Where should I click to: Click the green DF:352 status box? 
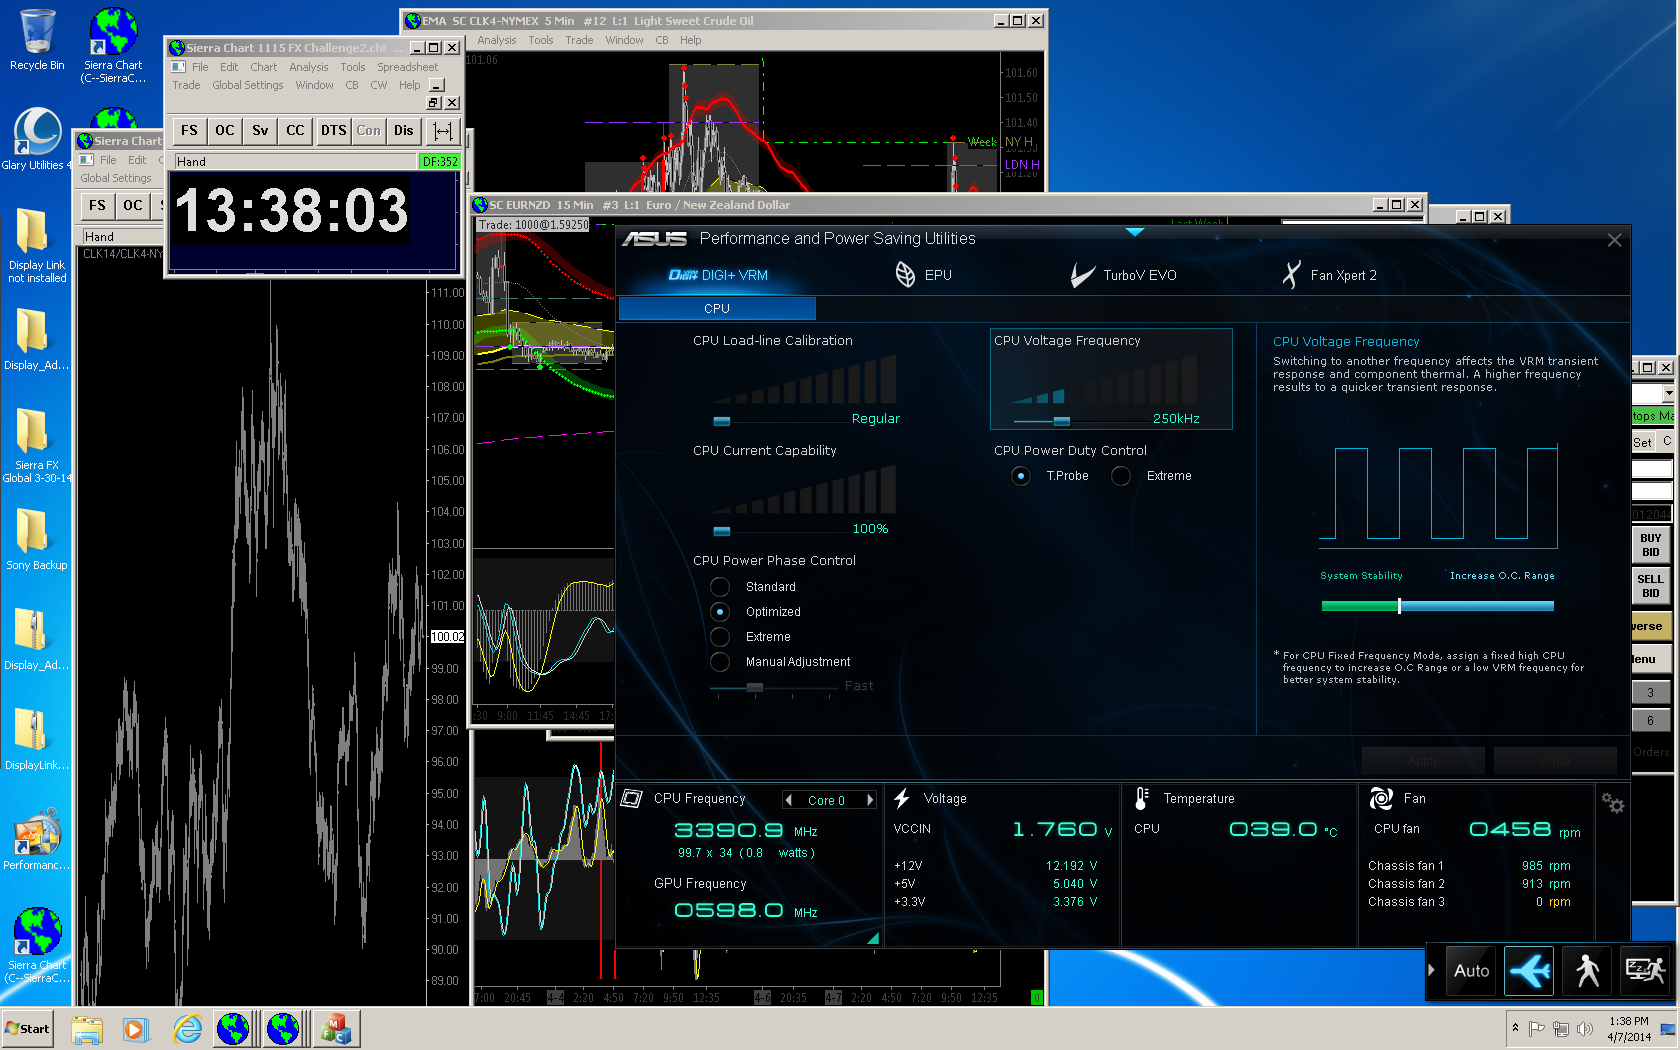coord(440,161)
